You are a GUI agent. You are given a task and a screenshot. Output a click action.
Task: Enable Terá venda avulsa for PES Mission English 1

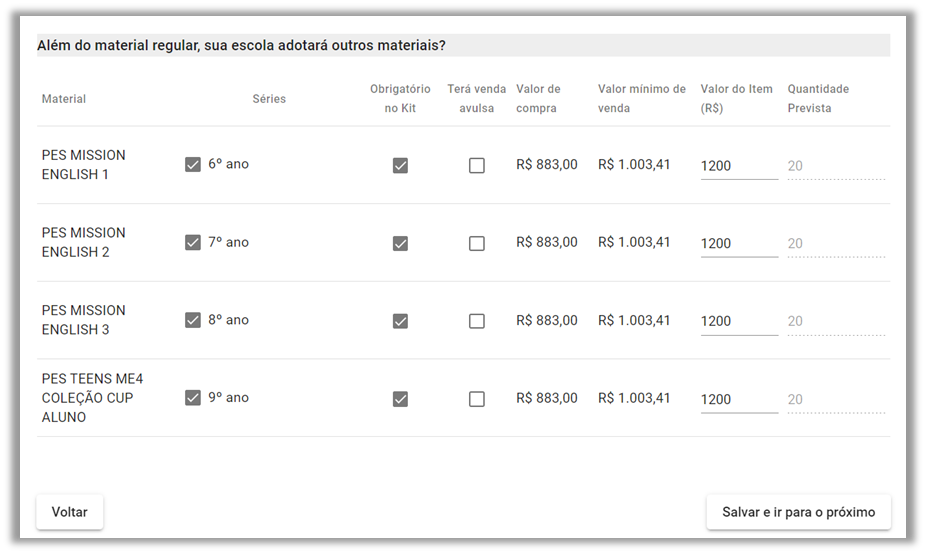coord(477,166)
